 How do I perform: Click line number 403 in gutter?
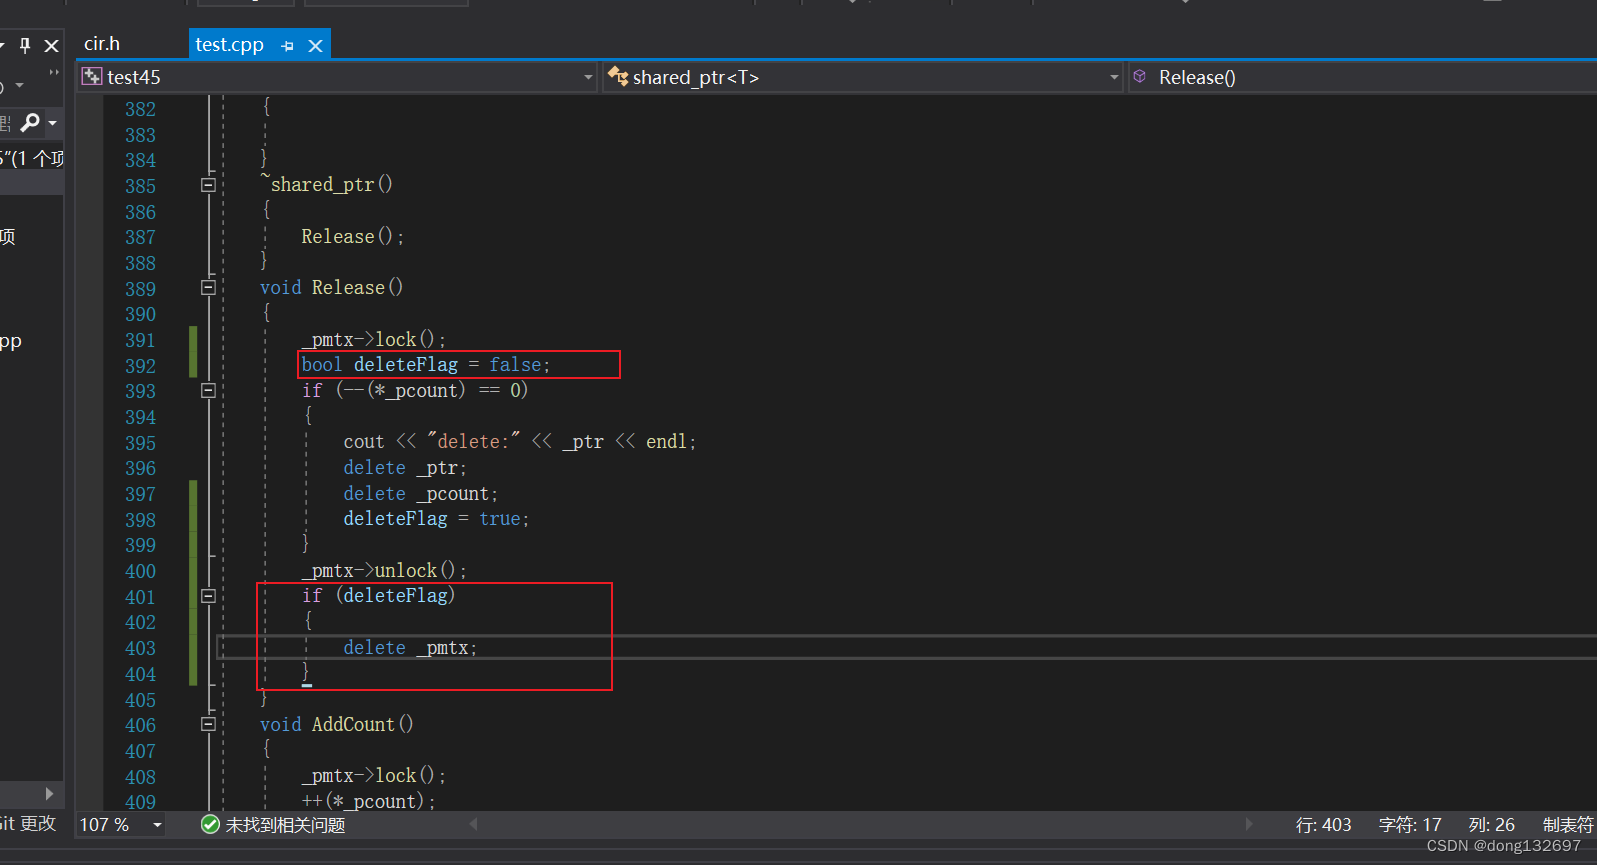point(140,648)
